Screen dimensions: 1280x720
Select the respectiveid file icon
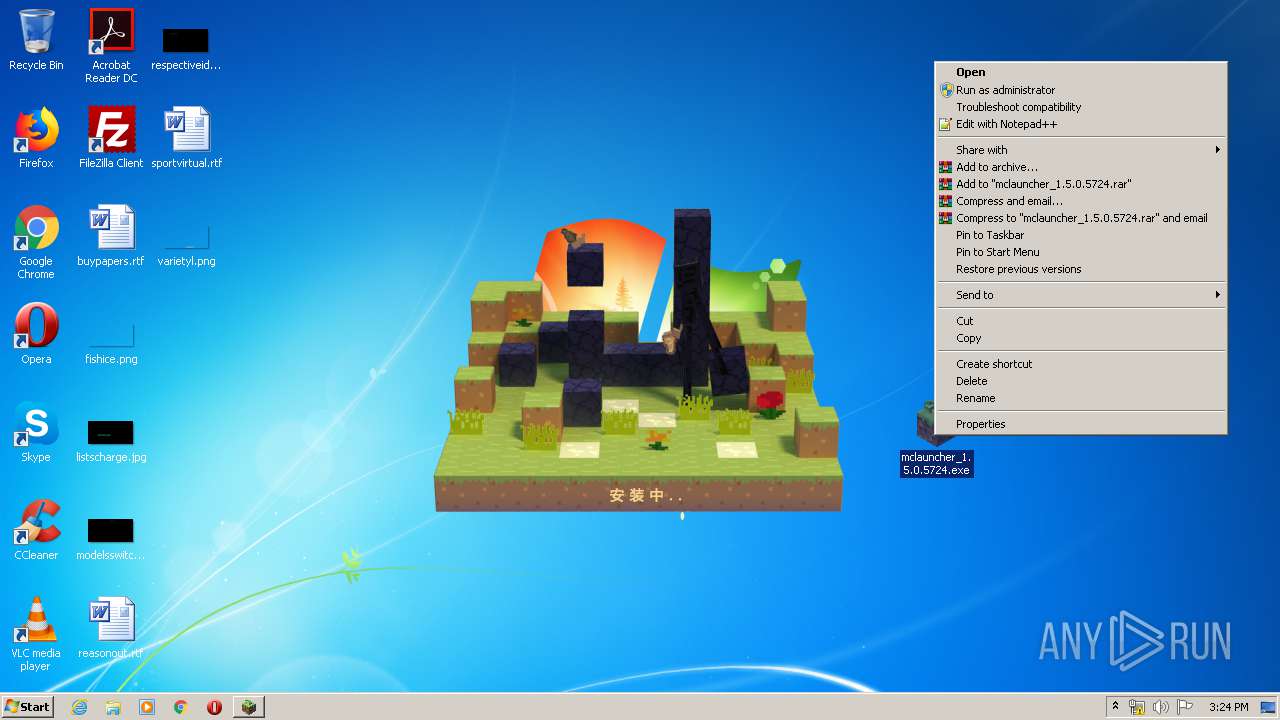(186, 48)
